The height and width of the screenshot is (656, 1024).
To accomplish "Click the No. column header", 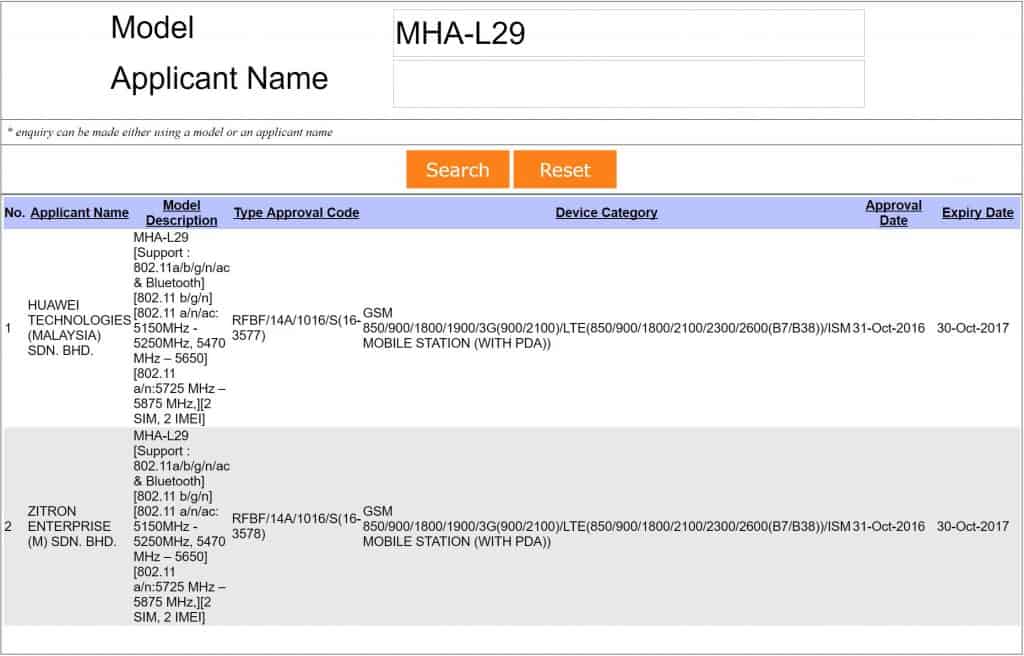I will pos(15,213).
